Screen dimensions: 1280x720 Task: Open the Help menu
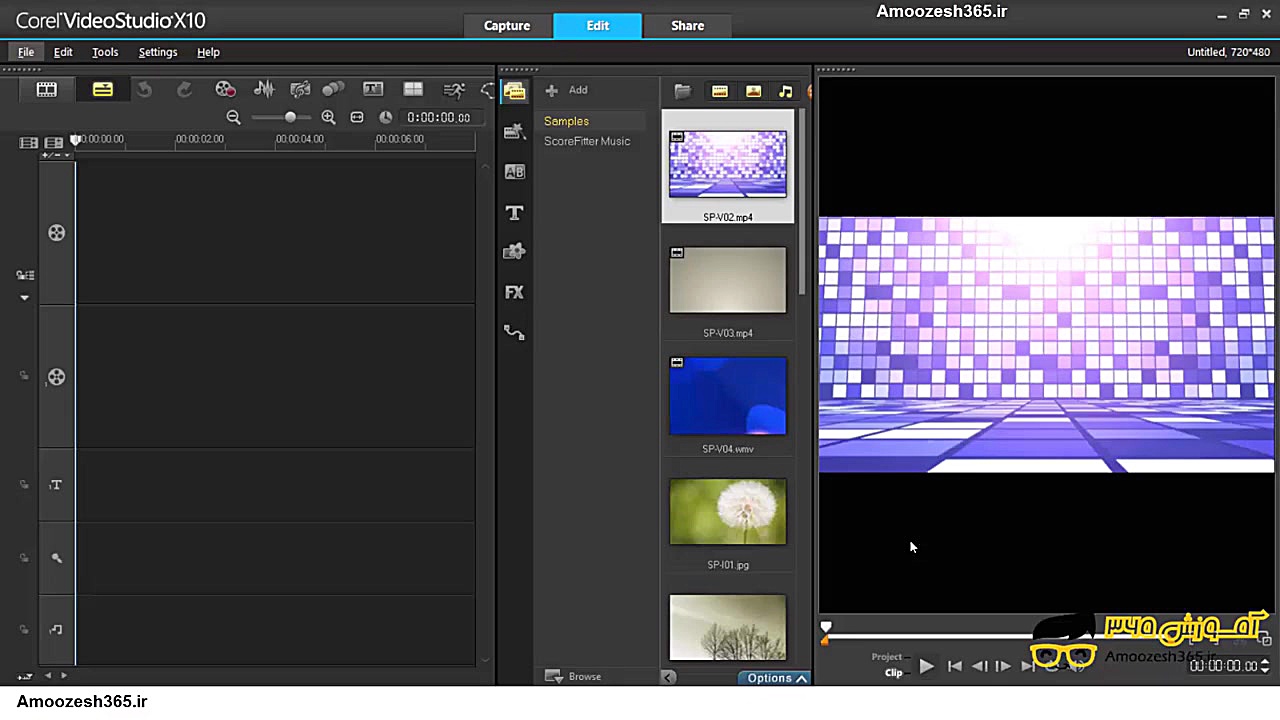[x=208, y=52]
